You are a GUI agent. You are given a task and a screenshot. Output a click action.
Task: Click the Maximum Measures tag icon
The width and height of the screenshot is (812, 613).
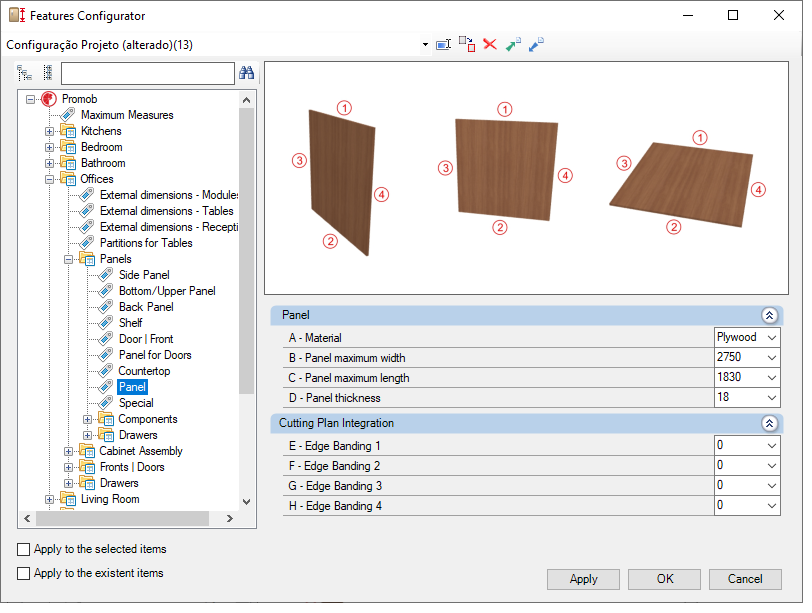point(68,114)
